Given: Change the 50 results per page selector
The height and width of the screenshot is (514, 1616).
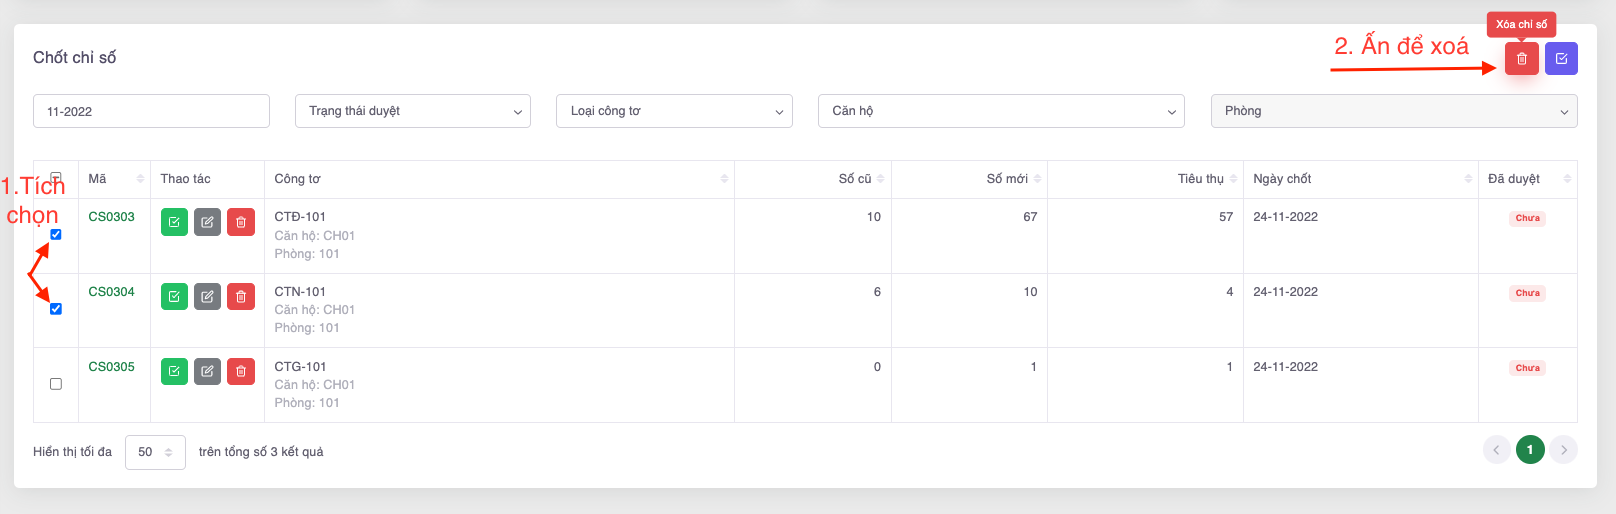Looking at the screenshot, I should coord(155,452).
